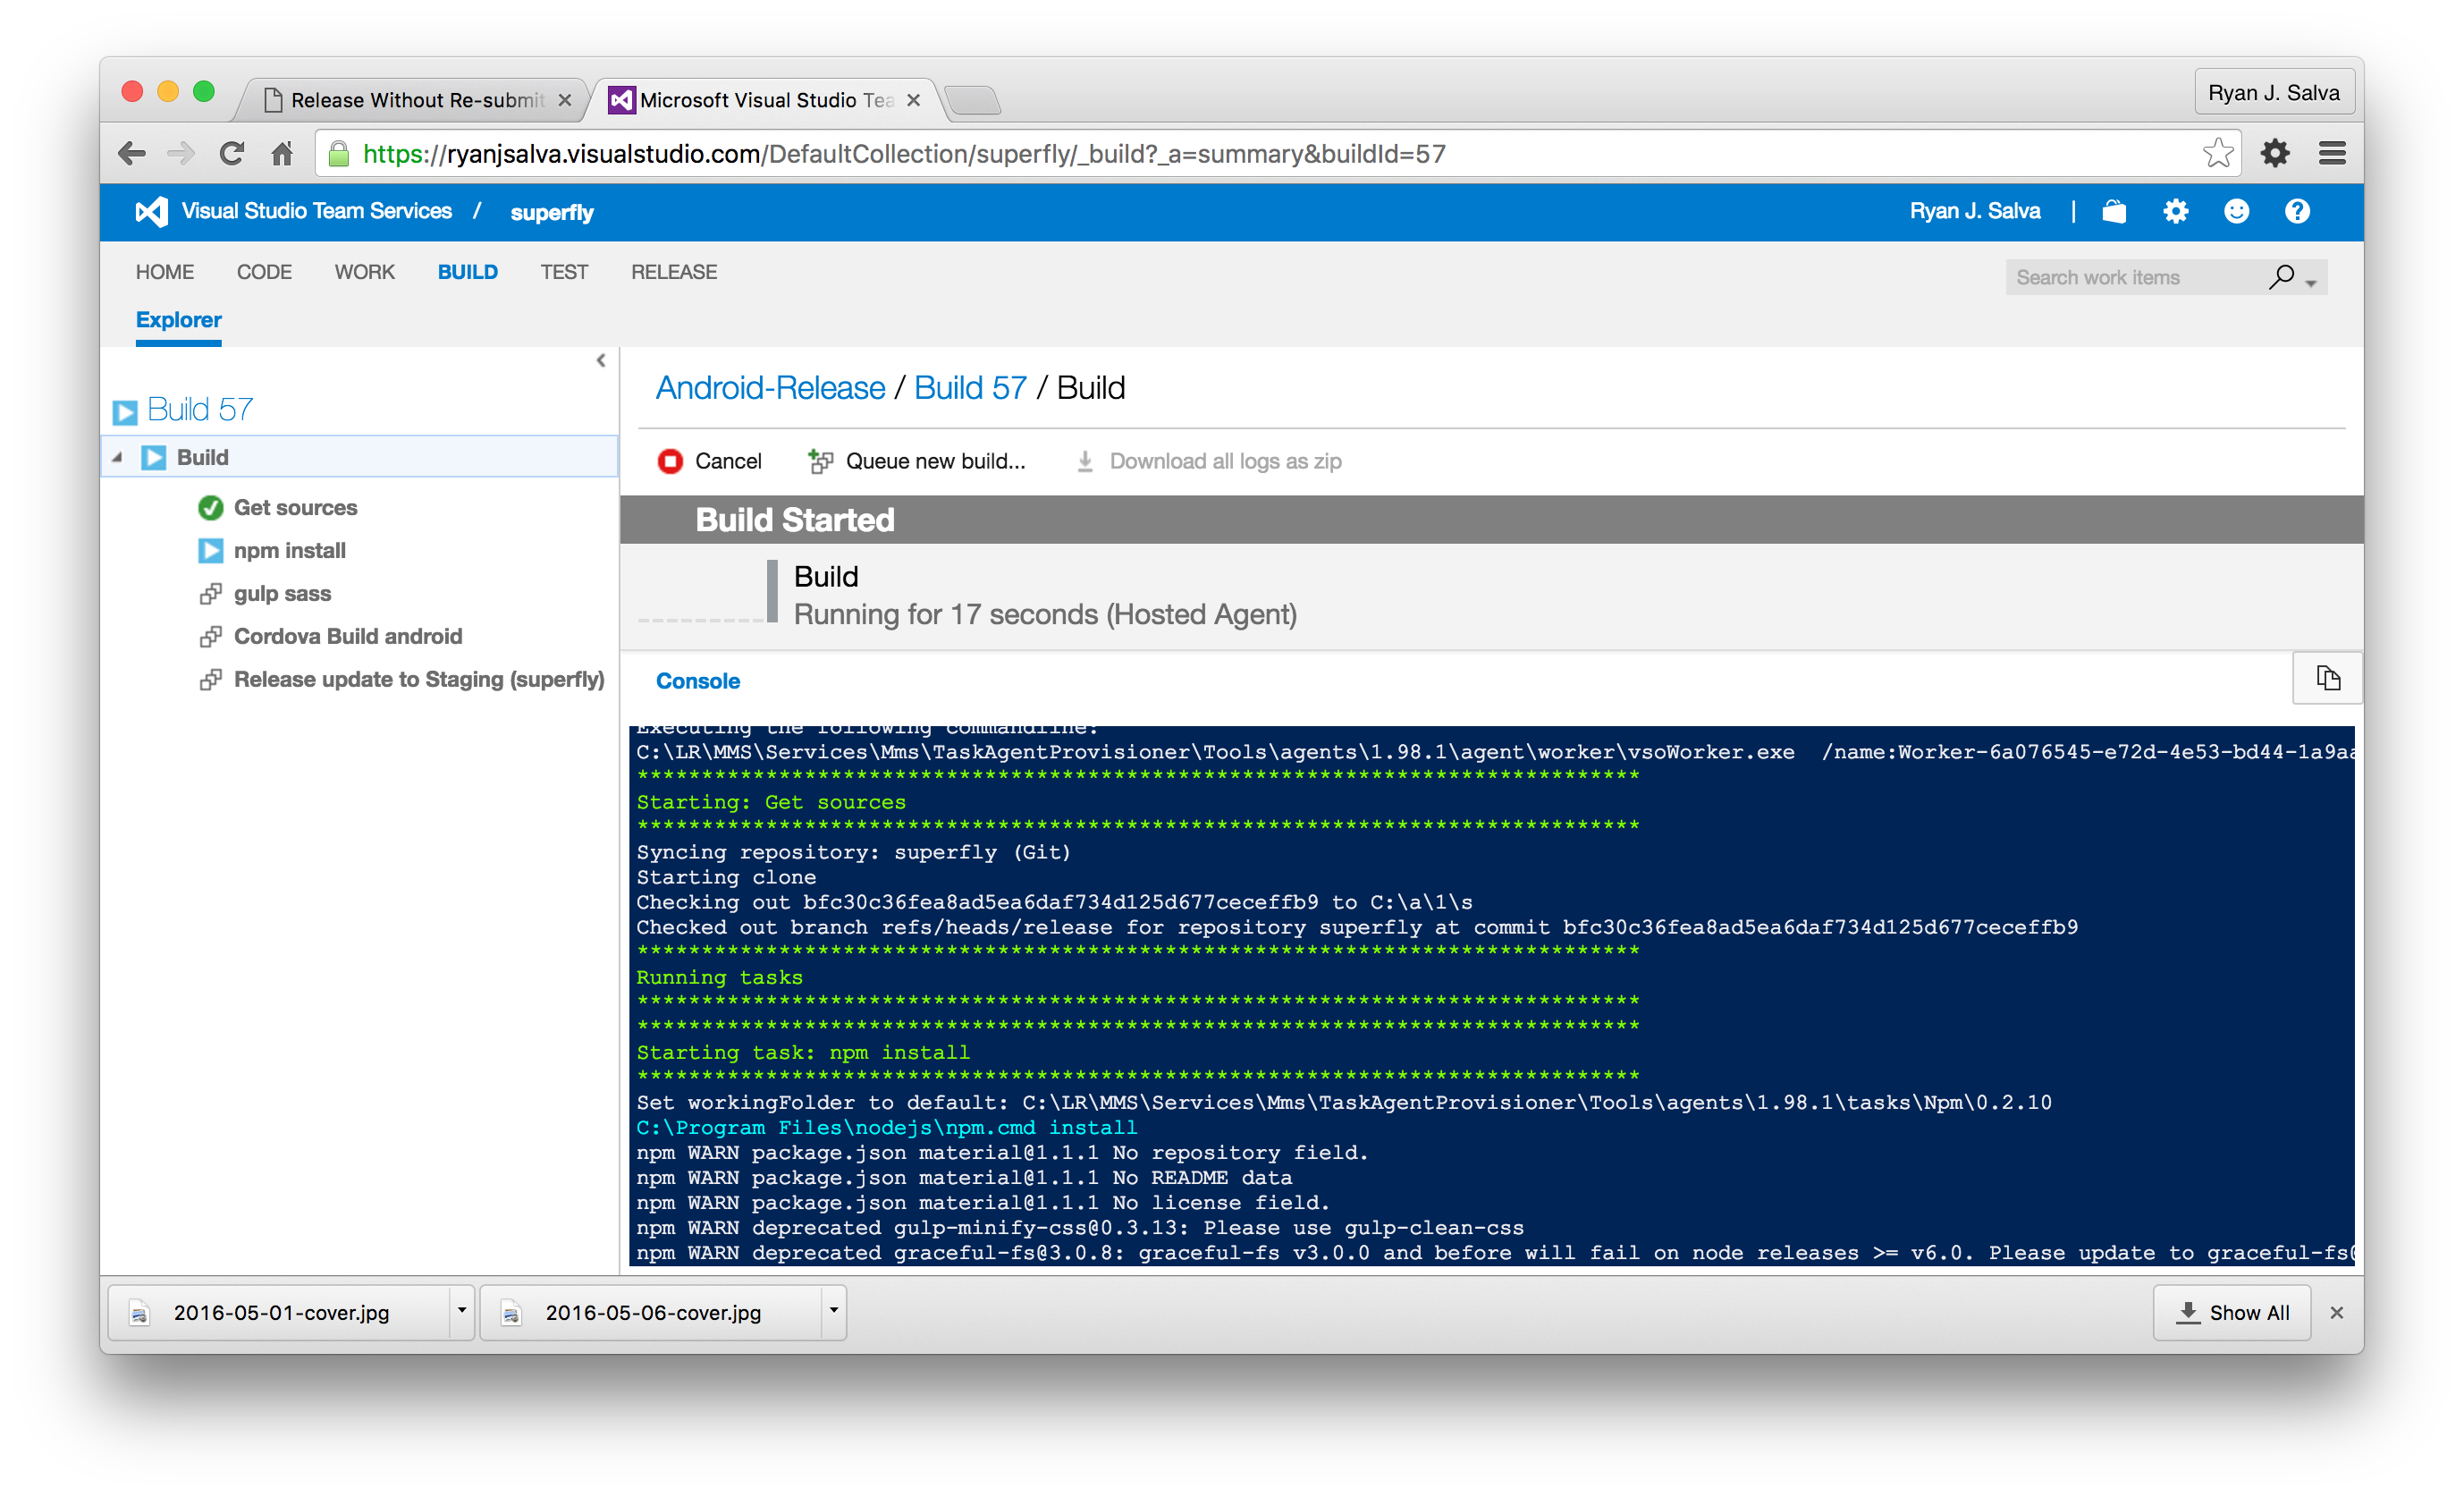
Task: Select the RELEASE navigation tab
Action: tap(674, 271)
